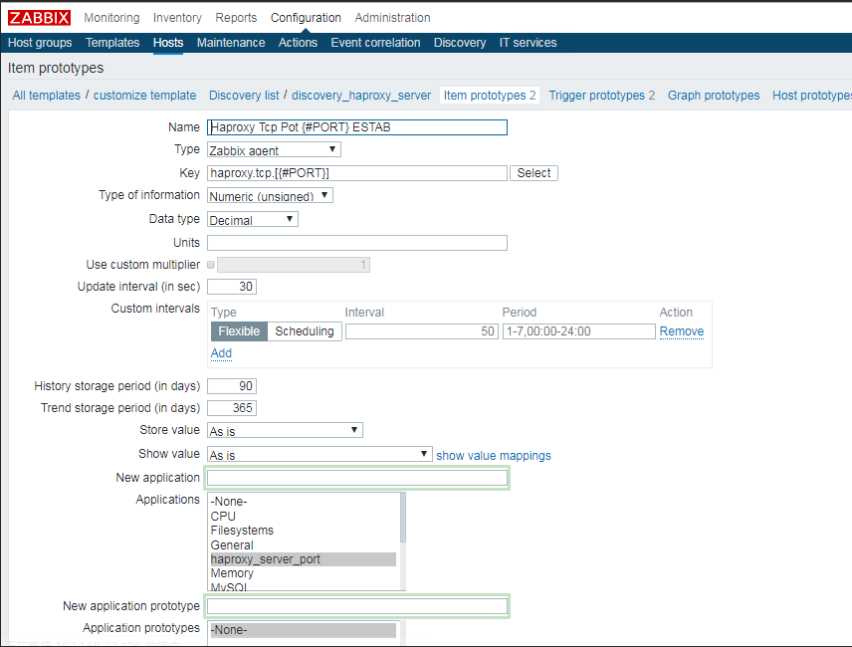Click show value mappings link

pyautogui.click(x=493, y=455)
